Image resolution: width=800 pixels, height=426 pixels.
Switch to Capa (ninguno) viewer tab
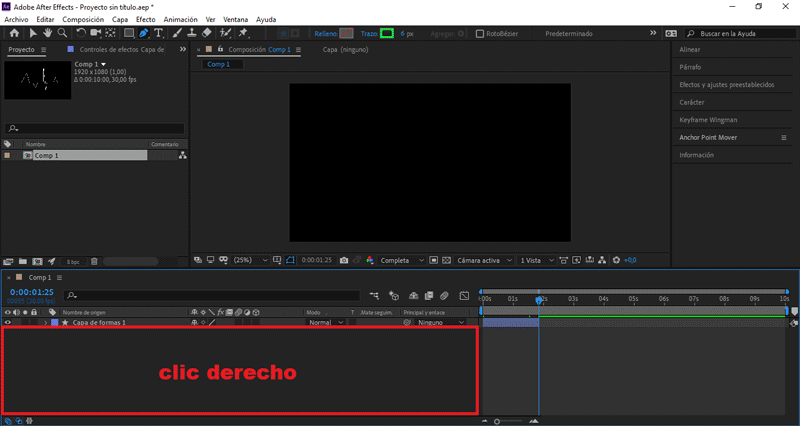[345, 49]
